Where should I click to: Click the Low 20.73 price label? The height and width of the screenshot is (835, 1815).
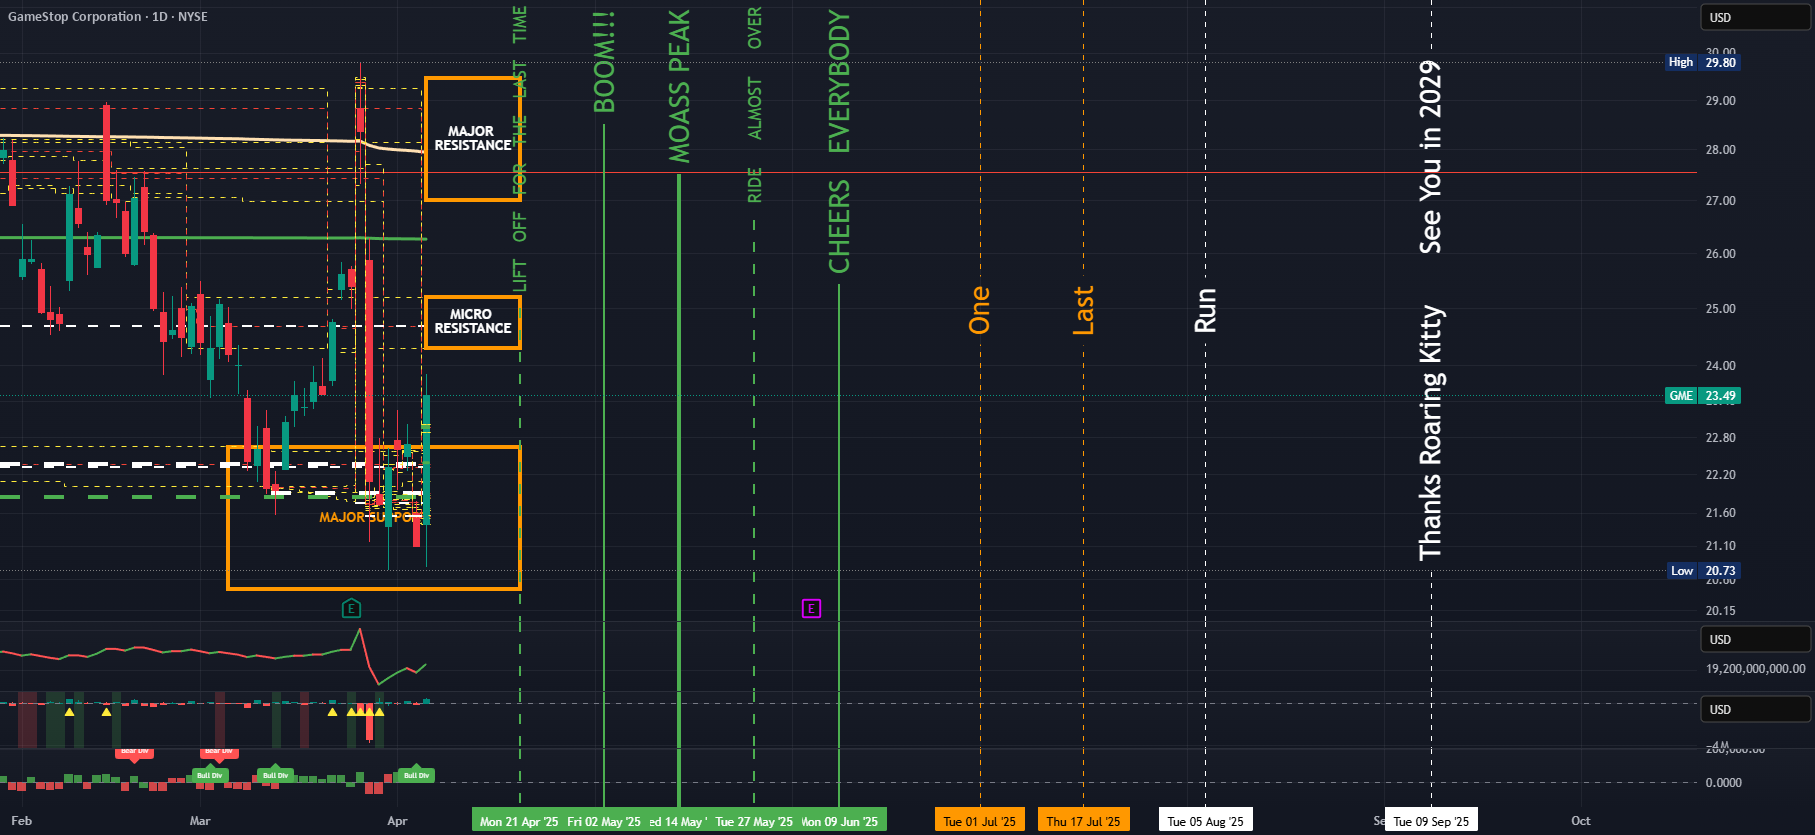(1704, 571)
